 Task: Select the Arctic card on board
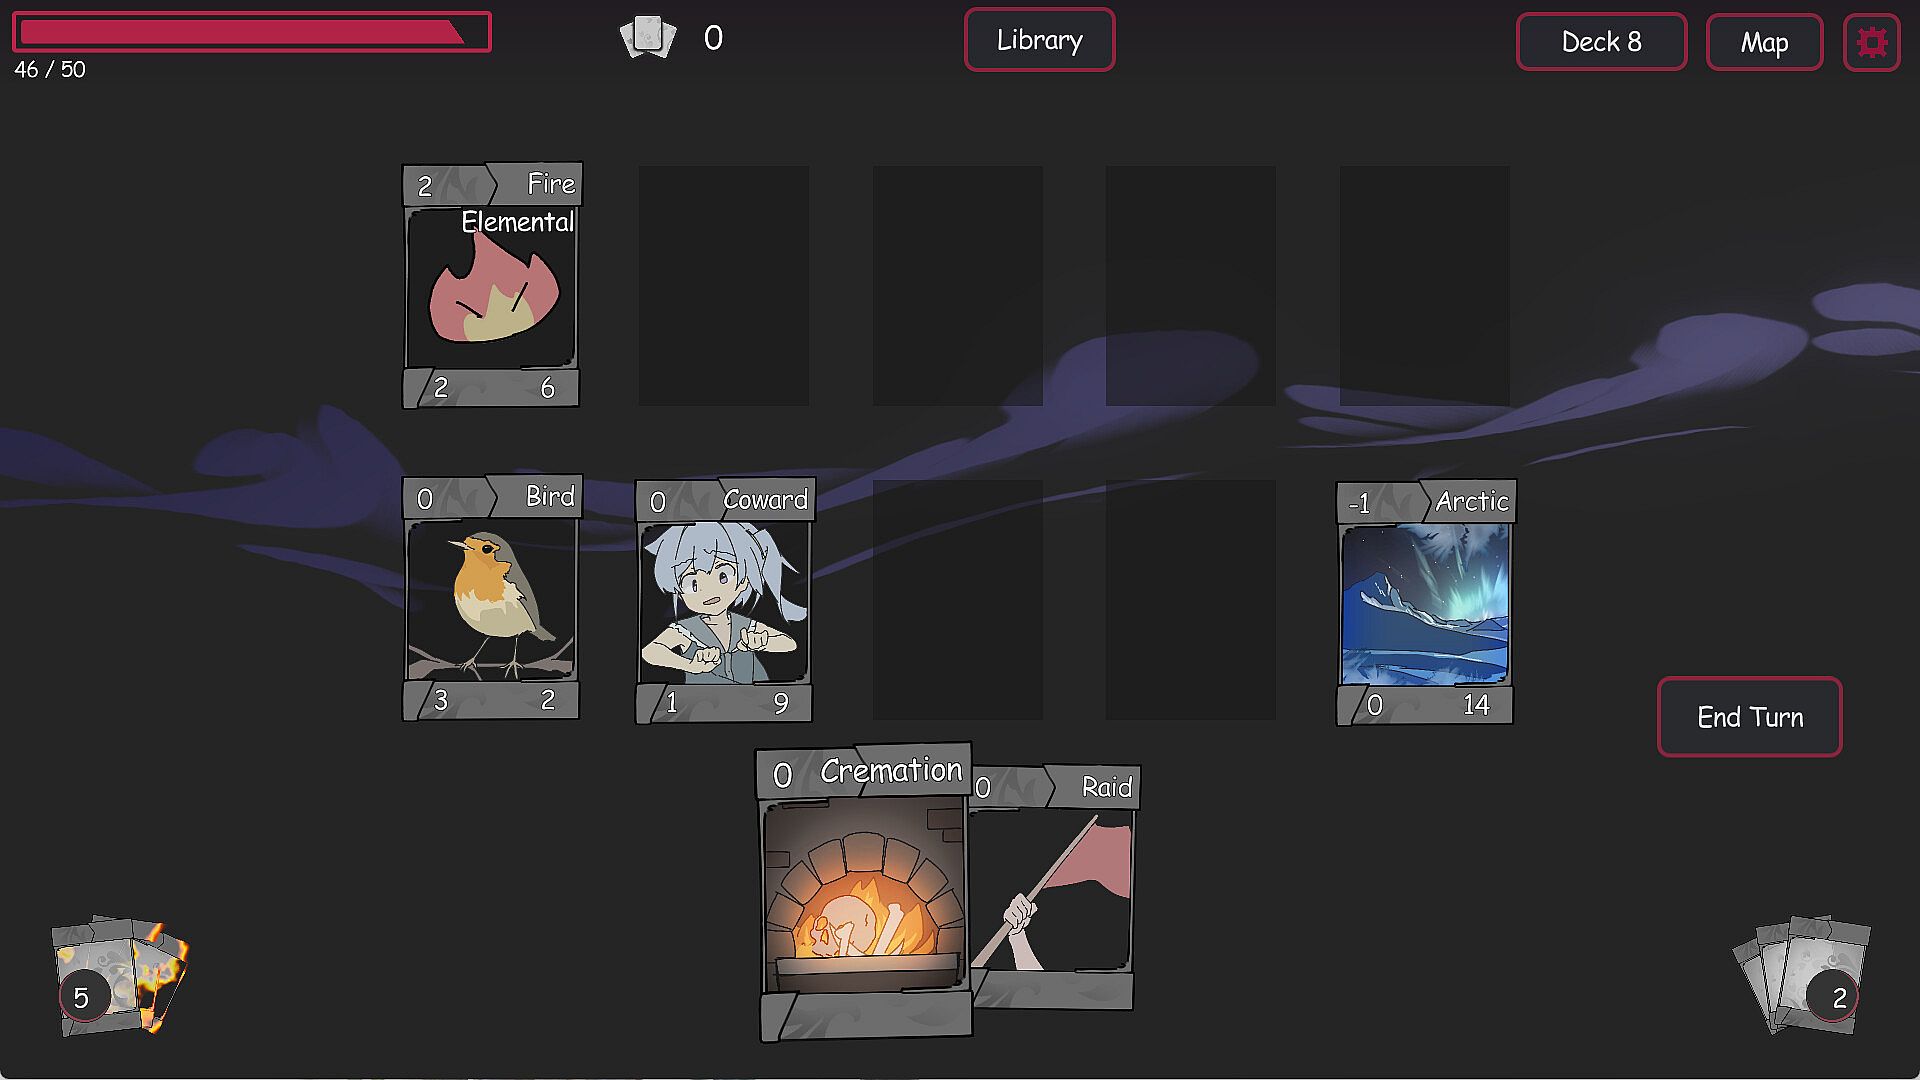coord(1425,603)
